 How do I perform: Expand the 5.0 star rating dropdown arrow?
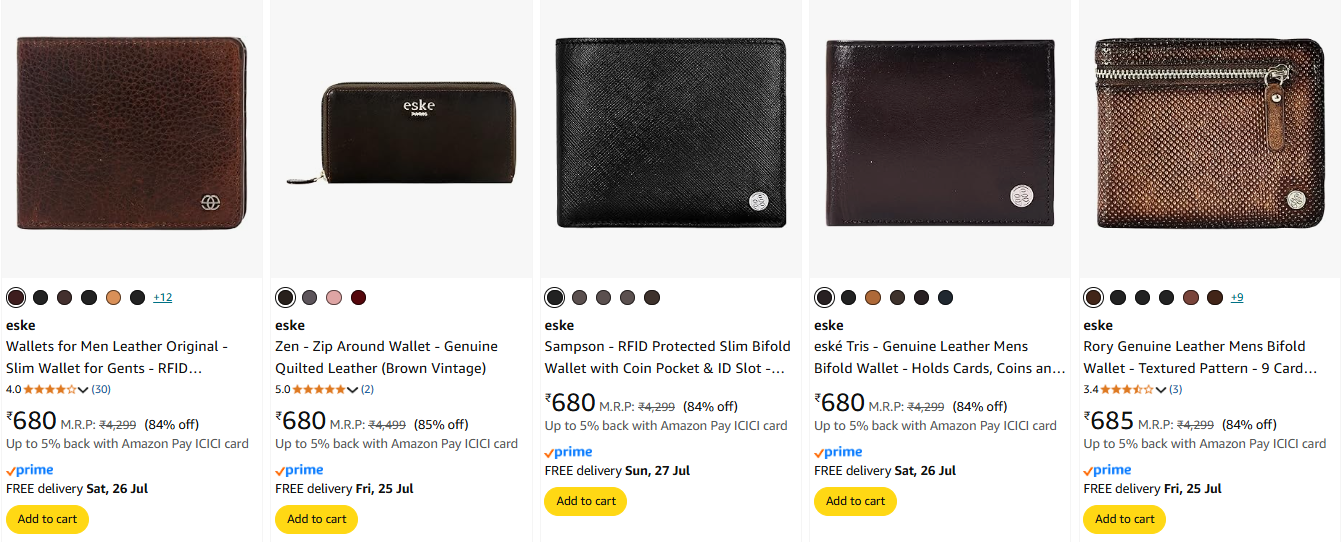pos(352,390)
